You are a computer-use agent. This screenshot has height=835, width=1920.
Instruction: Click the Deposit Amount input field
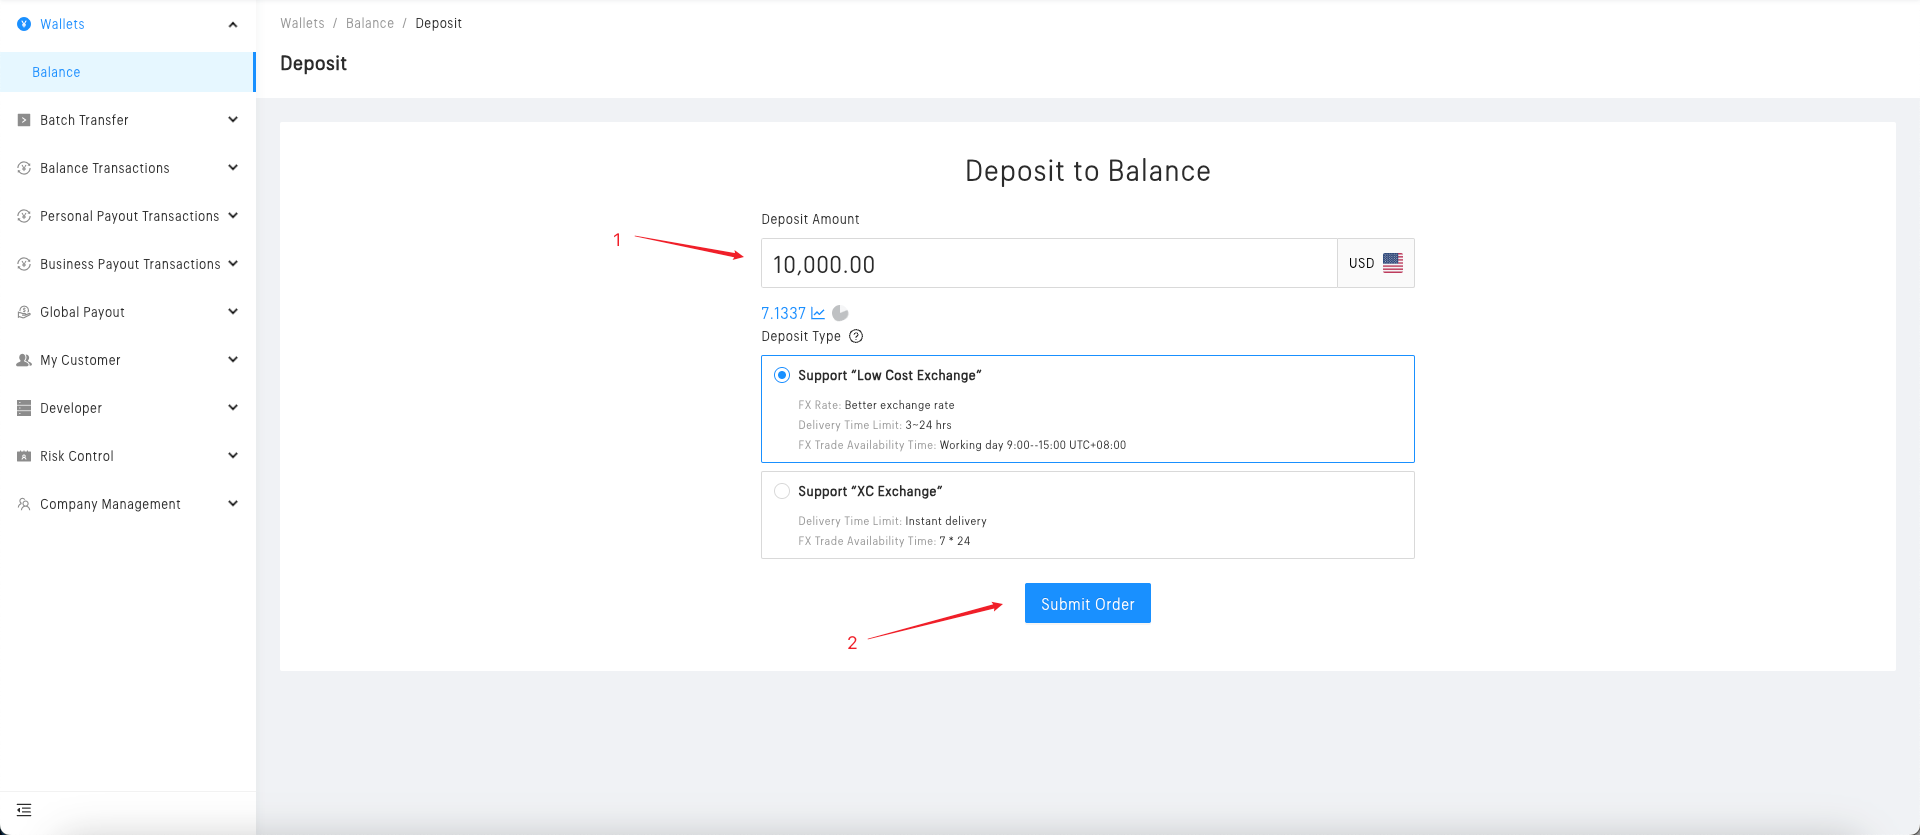tap(1048, 264)
